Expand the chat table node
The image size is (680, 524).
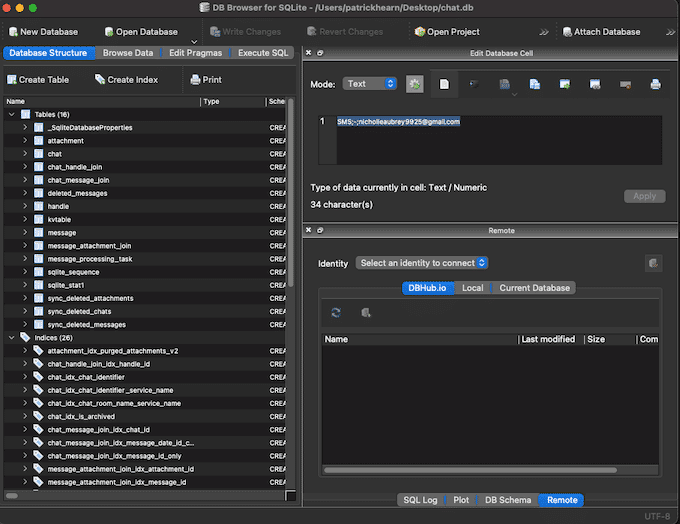point(25,154)
